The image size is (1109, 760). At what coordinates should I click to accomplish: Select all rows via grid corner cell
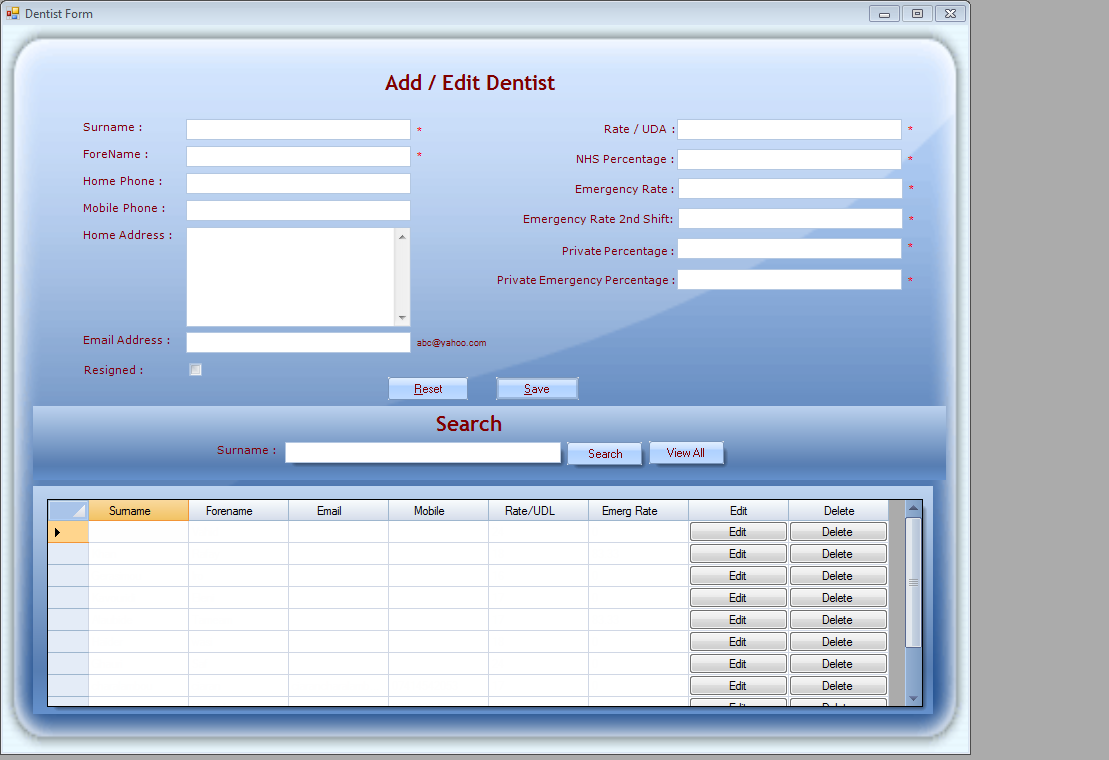coord(68,511)
